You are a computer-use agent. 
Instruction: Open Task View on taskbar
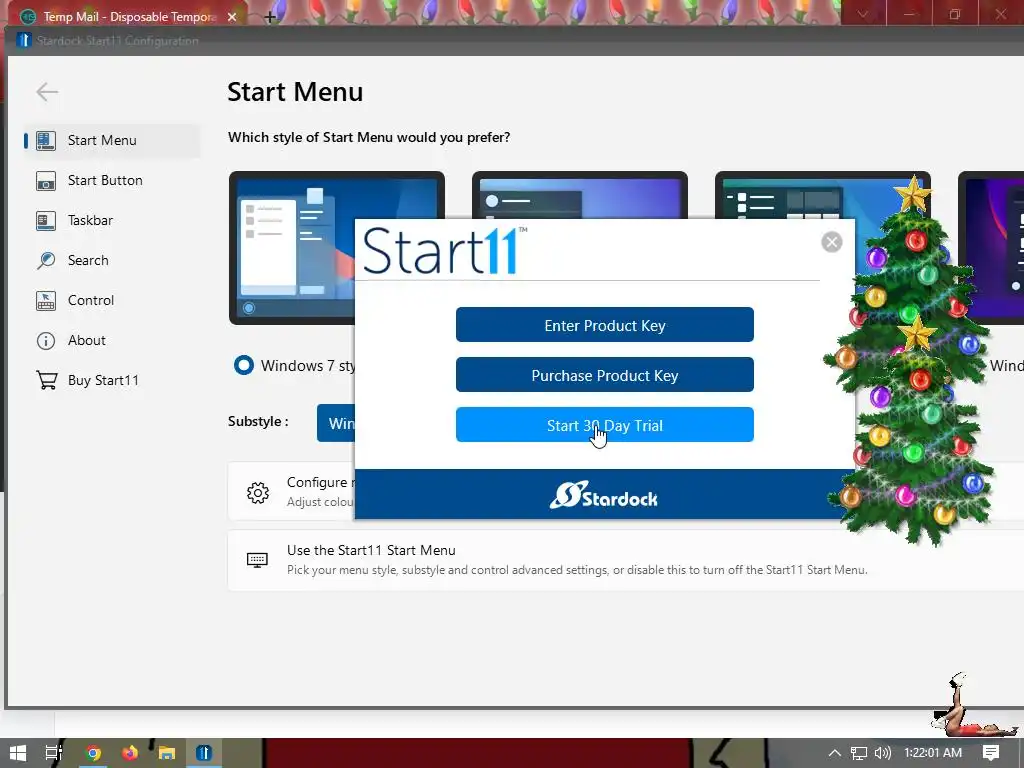point(54,753)
